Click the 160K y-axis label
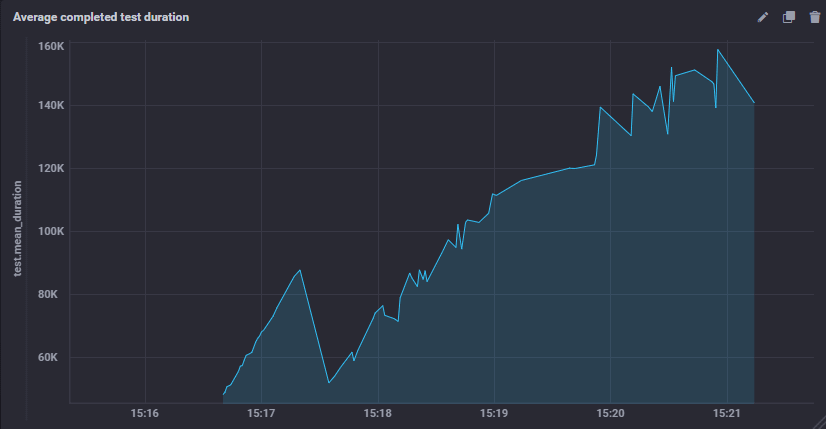This screenshot has width=826, height=429. coord(51,46)
